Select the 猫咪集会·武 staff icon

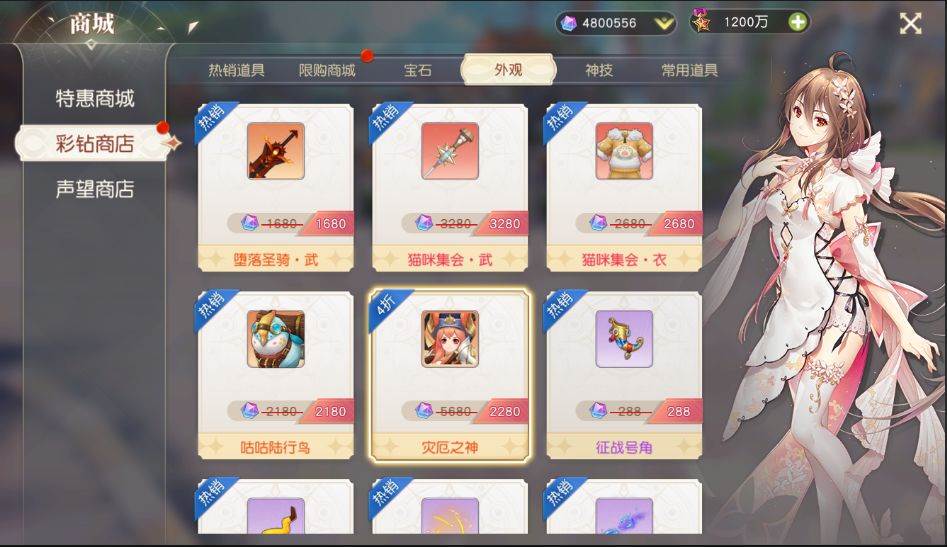pyautogui.click(x=450, y=151)
